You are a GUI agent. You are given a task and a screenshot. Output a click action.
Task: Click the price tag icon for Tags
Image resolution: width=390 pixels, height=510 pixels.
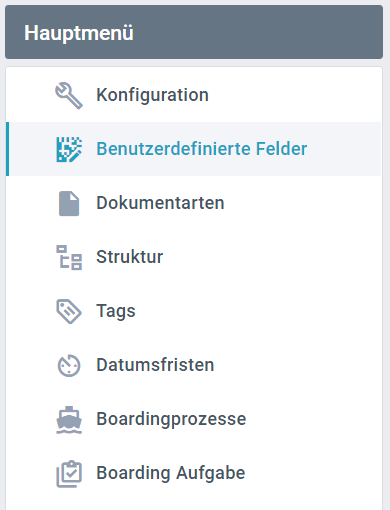coord(69,311)
